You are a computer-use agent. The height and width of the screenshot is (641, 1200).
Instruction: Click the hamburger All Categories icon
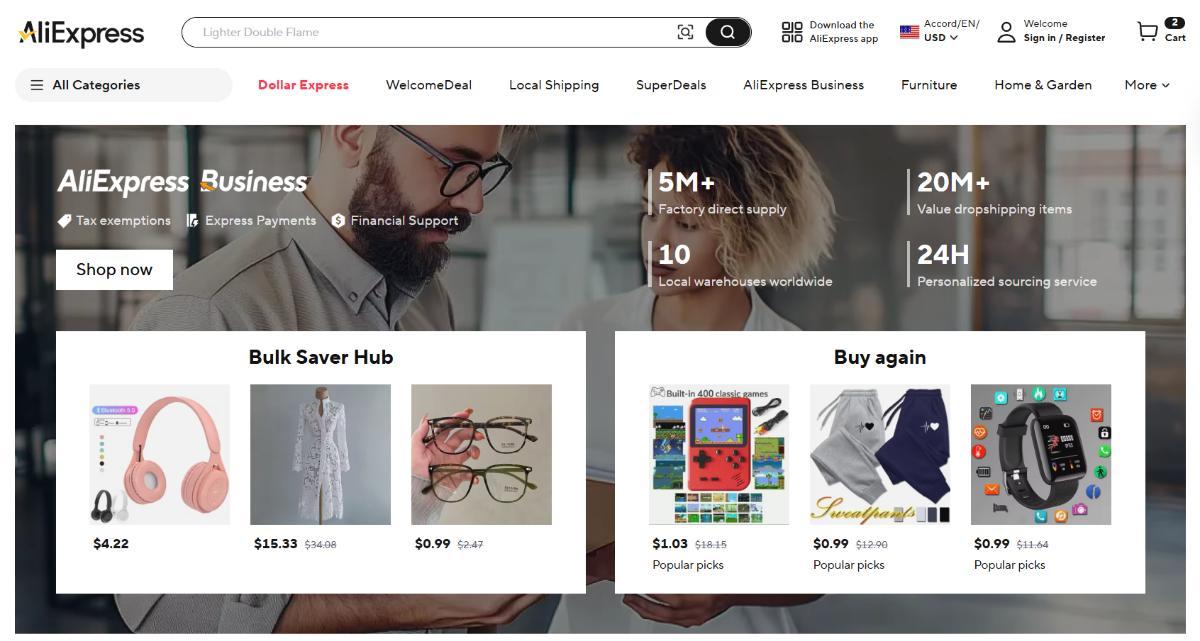[37, 85]
